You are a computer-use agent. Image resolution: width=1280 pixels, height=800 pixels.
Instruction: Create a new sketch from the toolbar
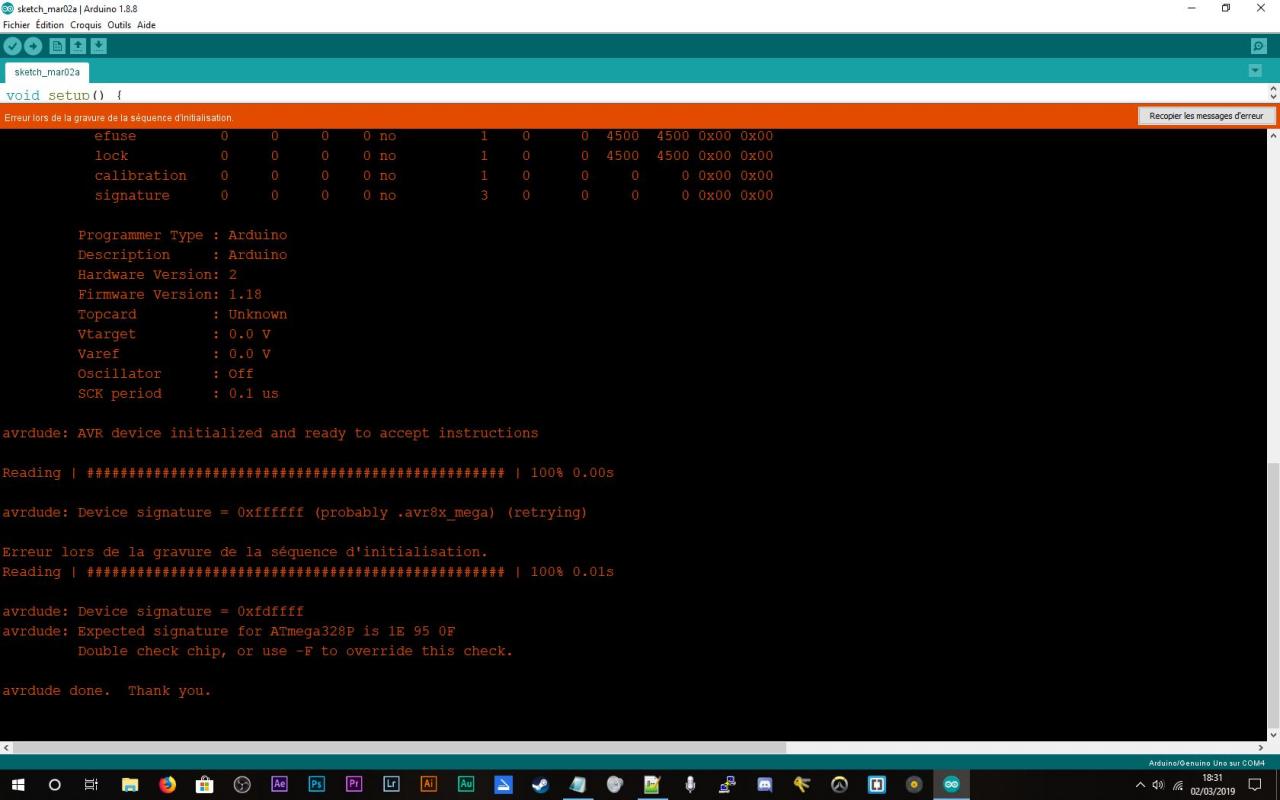57,46
